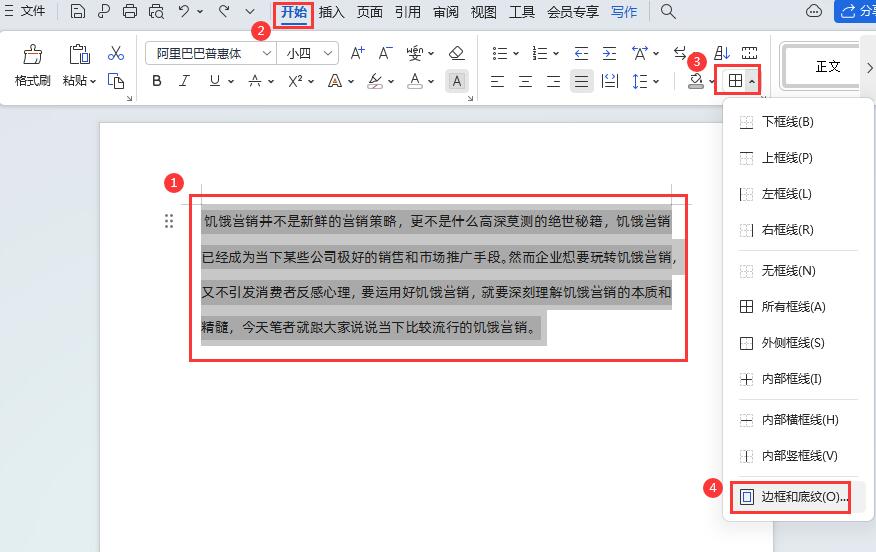Toggle Bold formatting
The width and height of the screenshot is (876, 552).
[157, 81]
